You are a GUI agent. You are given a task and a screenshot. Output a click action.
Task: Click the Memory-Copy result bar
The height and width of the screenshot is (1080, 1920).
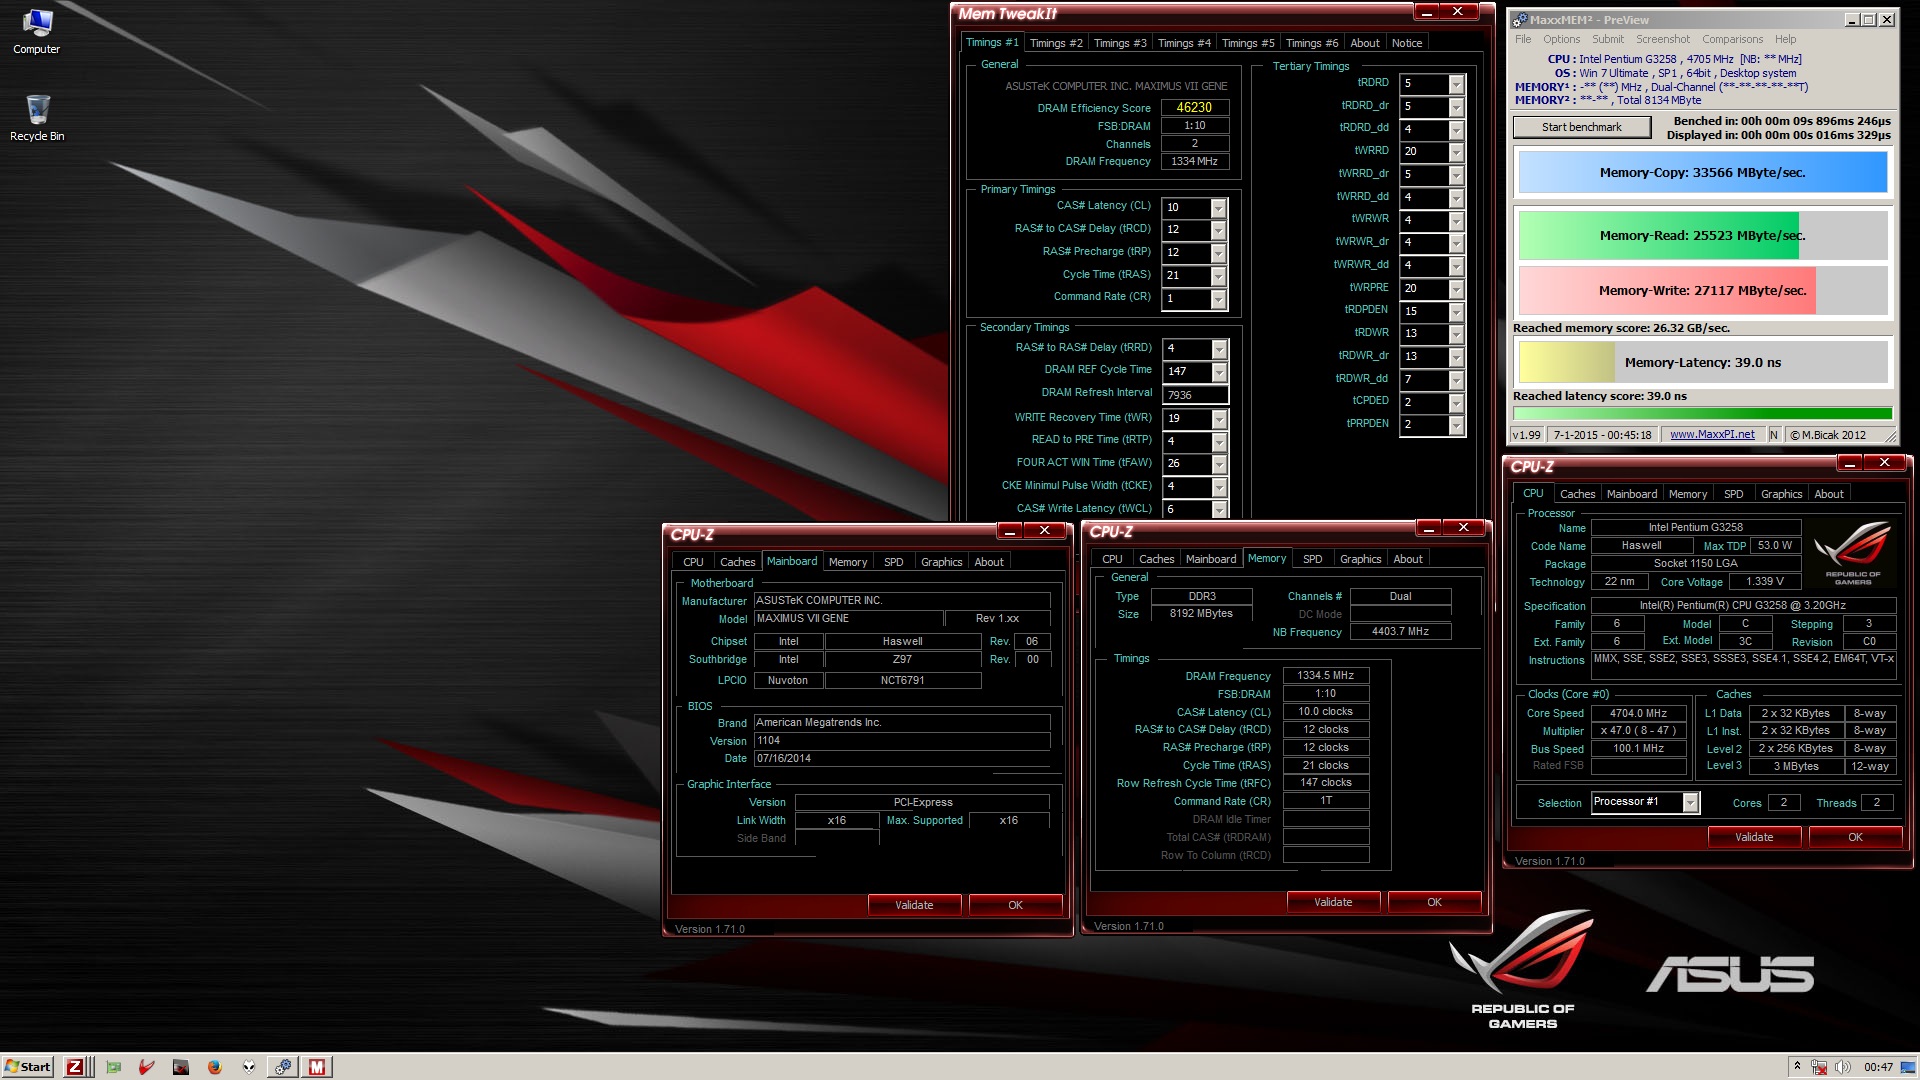[1702, 173]
